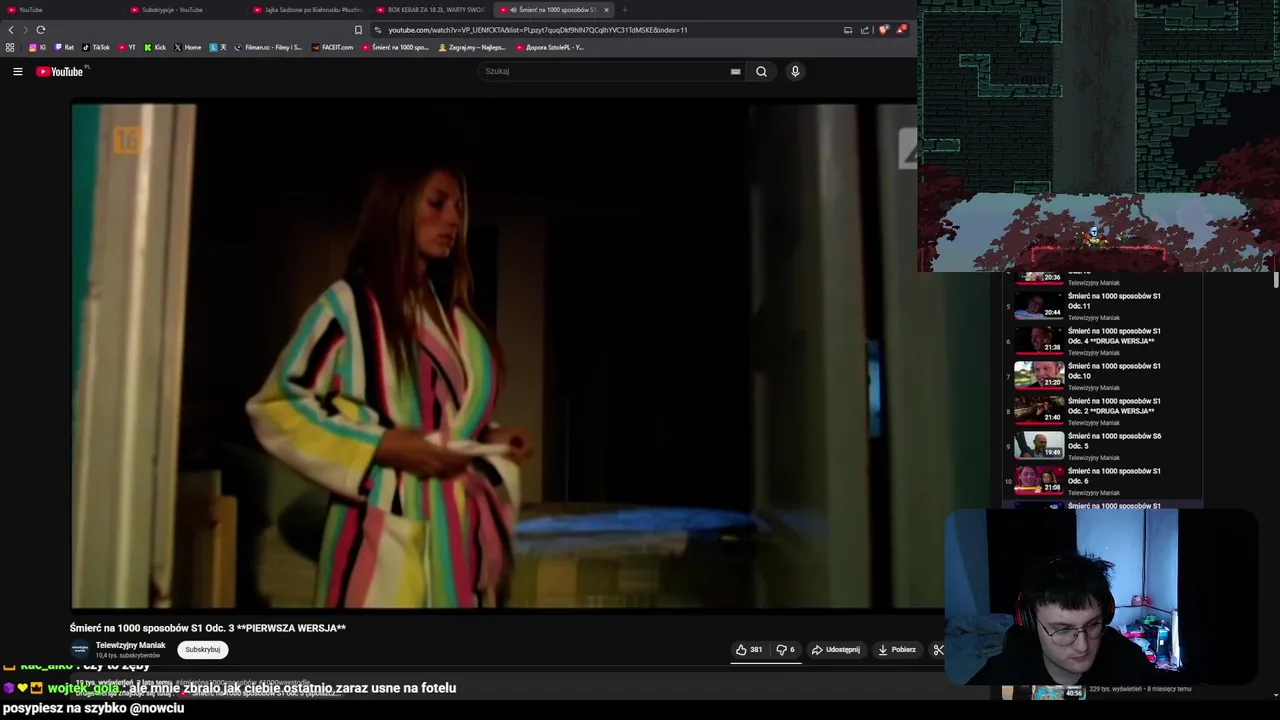Click the video title below the player

click(x=208, y=628)
